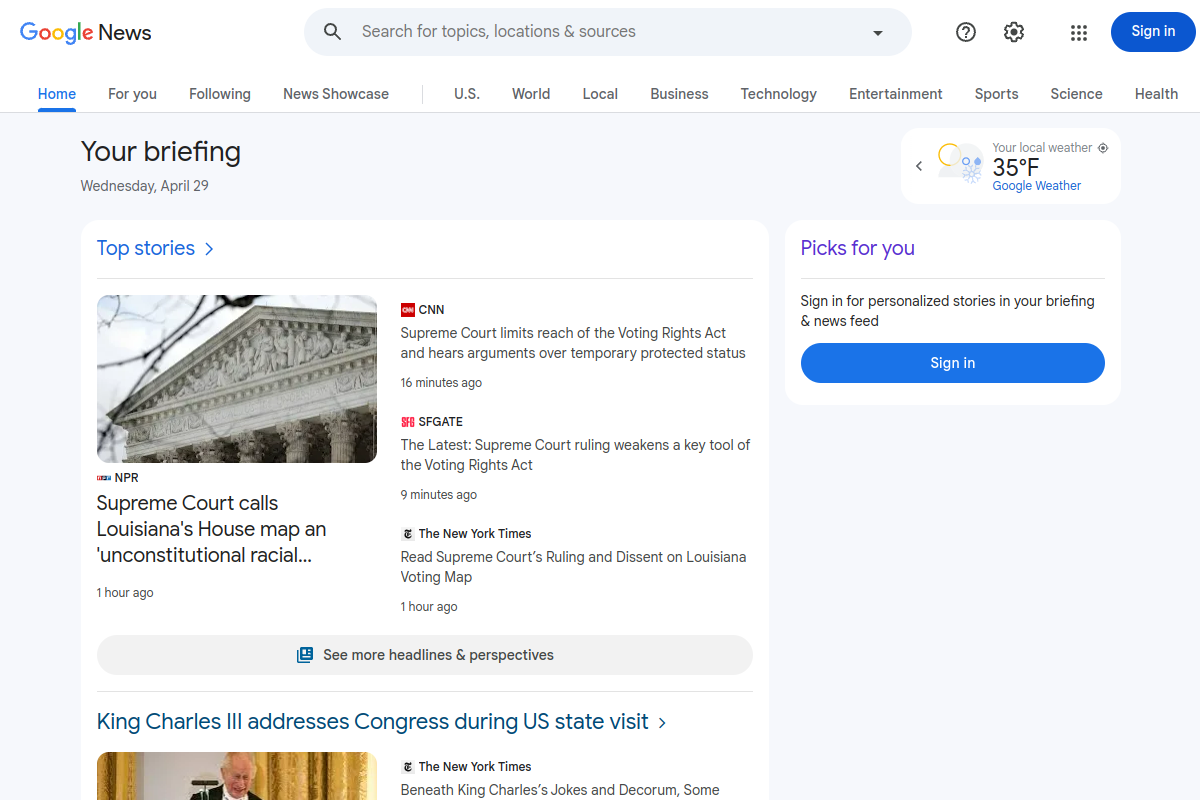Click the 35°F temperature reading
Image resolution: width=1200 pixels, height=800 pixels.
coord(1016,167)
